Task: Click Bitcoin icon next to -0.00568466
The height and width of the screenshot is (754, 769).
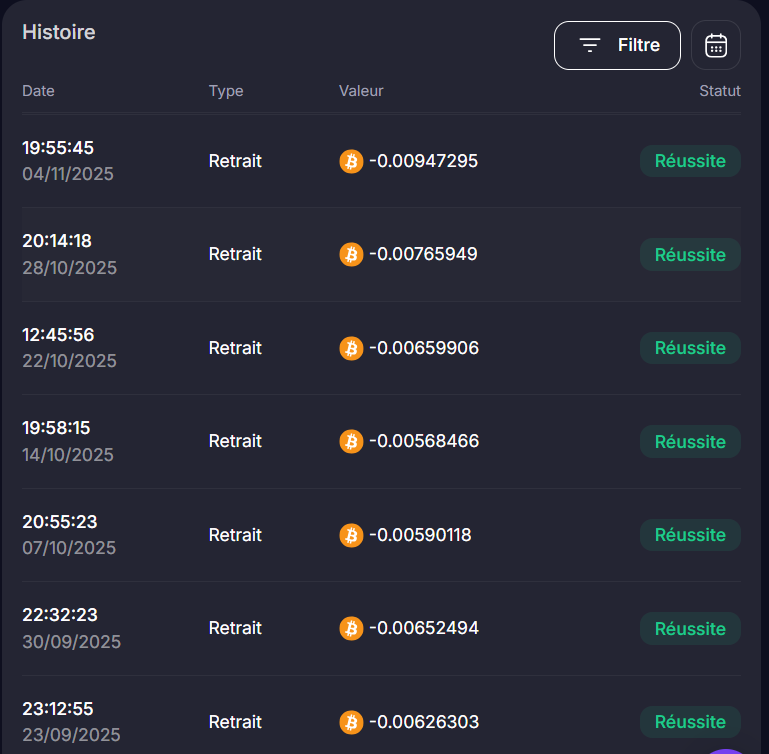Action: click(x=351, y=441)
